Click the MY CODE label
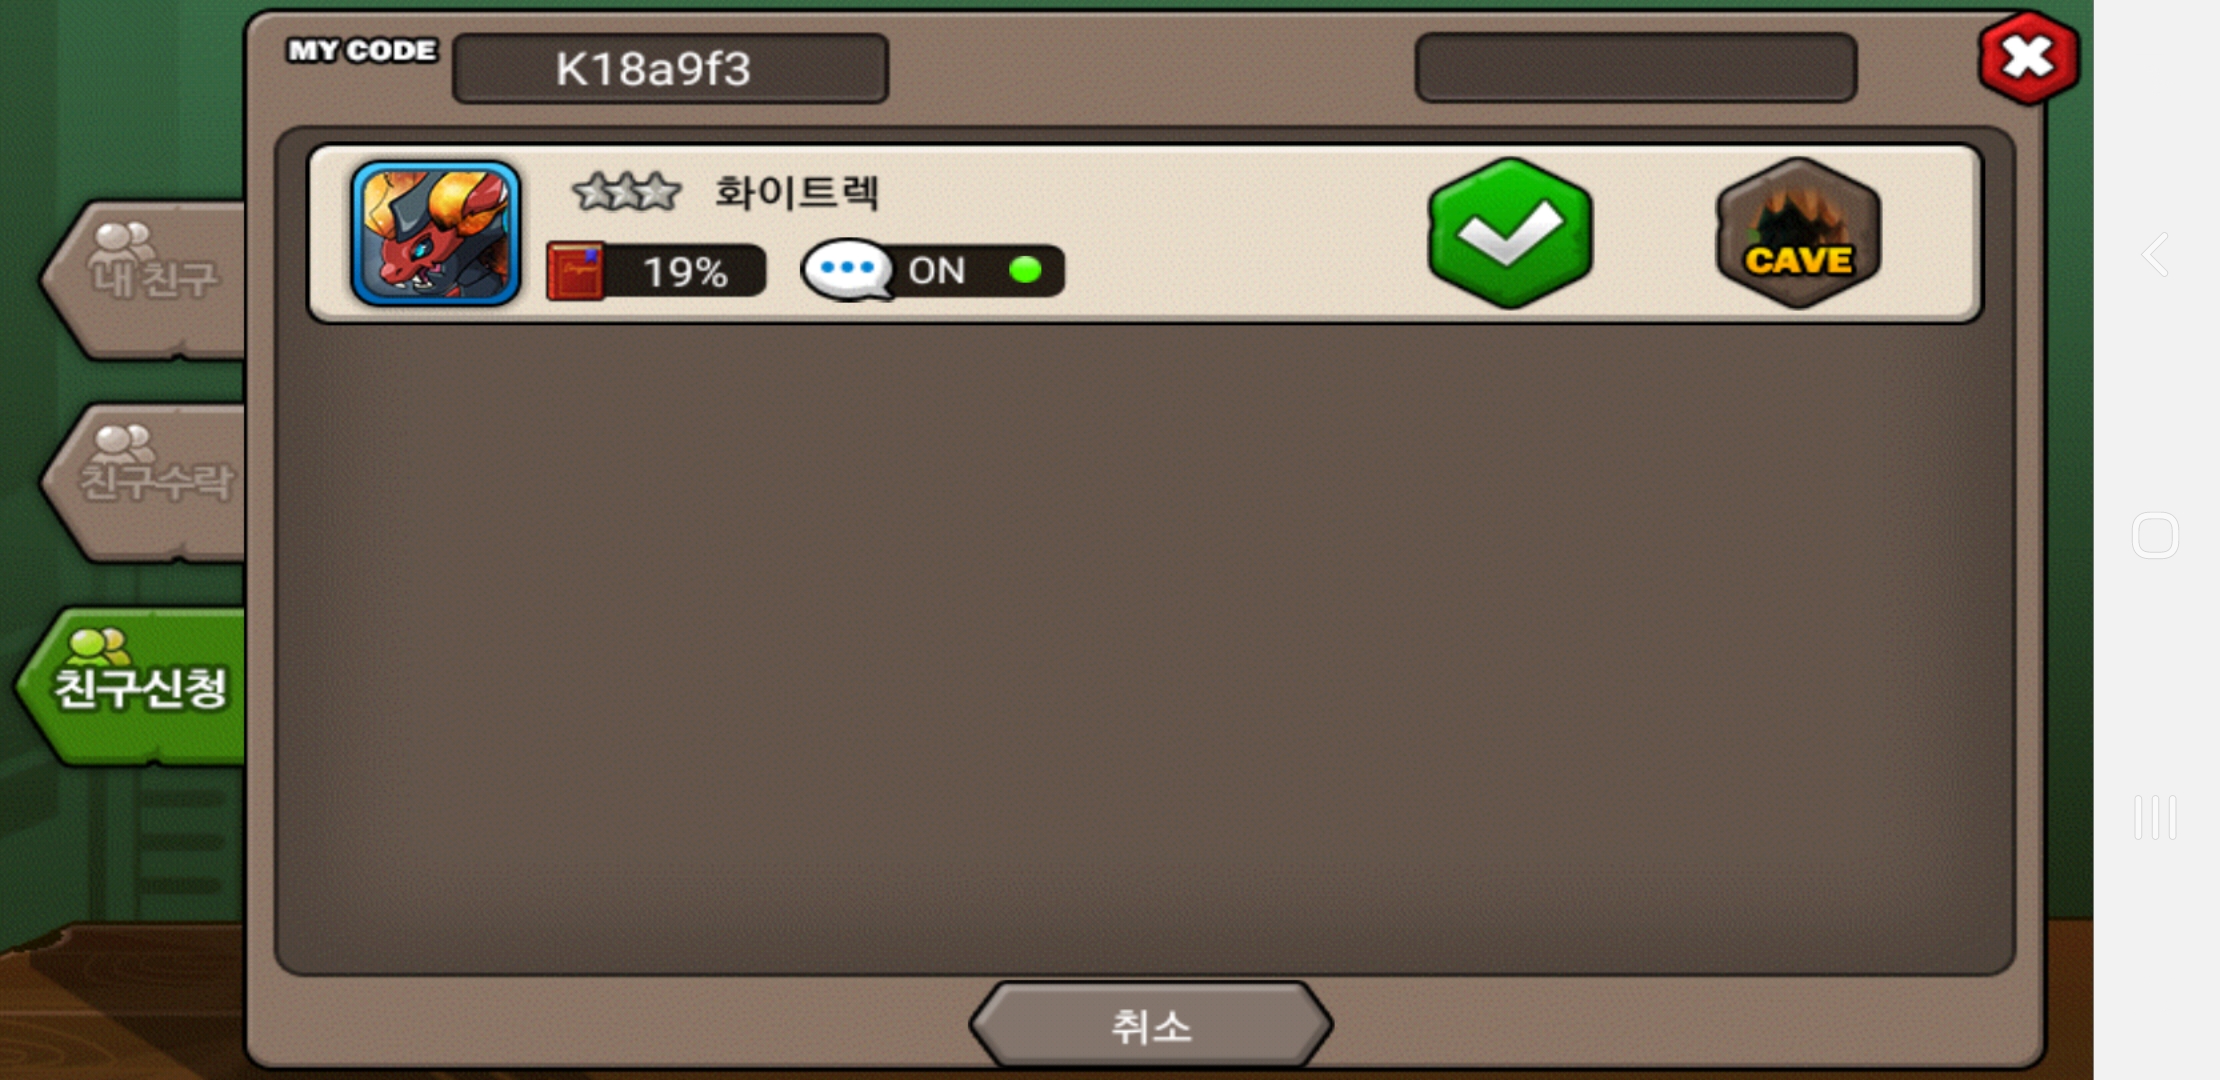This screenshot has width=2220, height=1080. (362, 50)
